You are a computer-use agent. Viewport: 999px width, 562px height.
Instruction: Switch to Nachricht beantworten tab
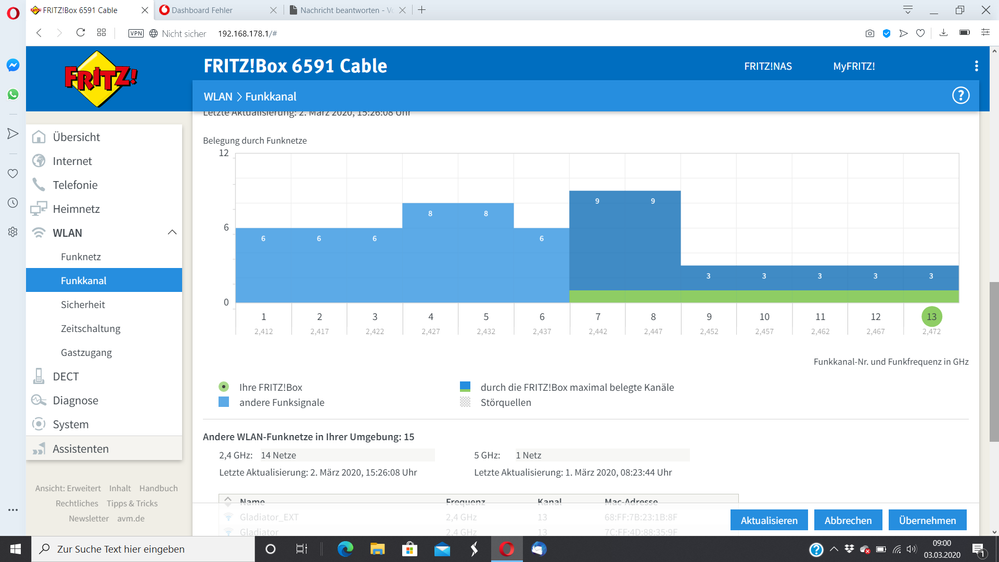pyautogui.click(x=347, y=10)
